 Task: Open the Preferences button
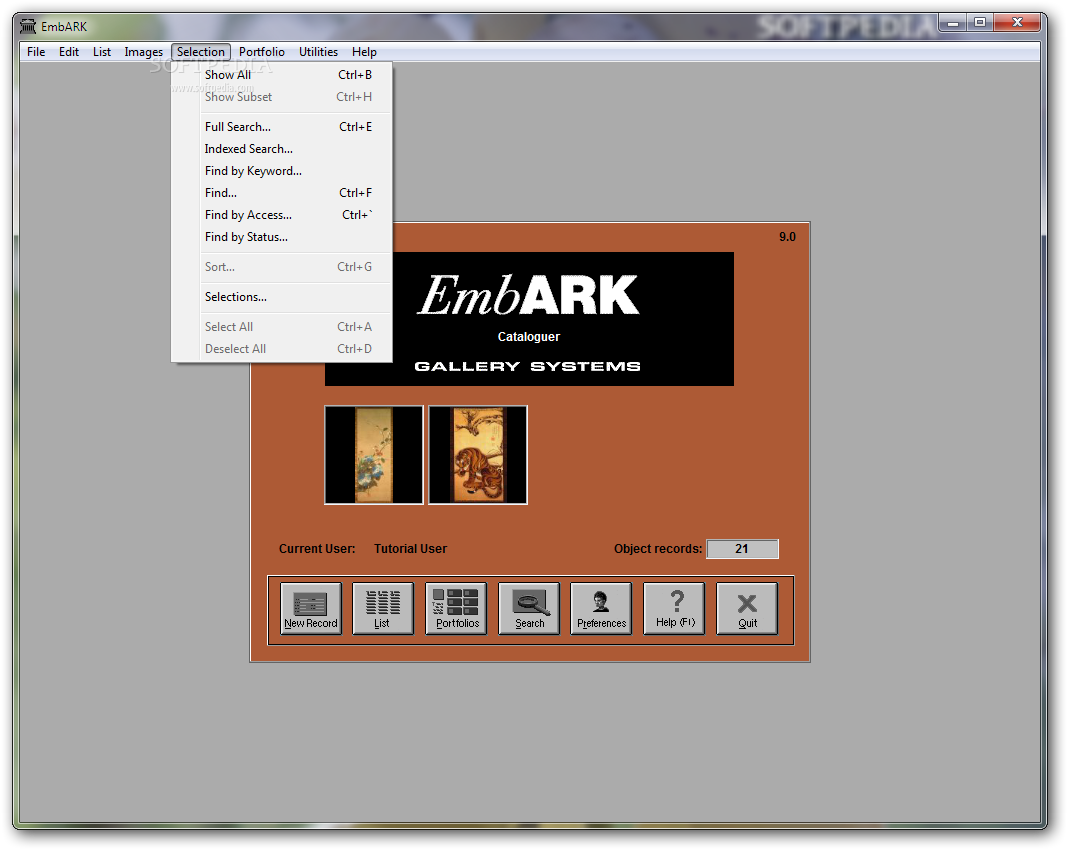click(x=601, y=608)
